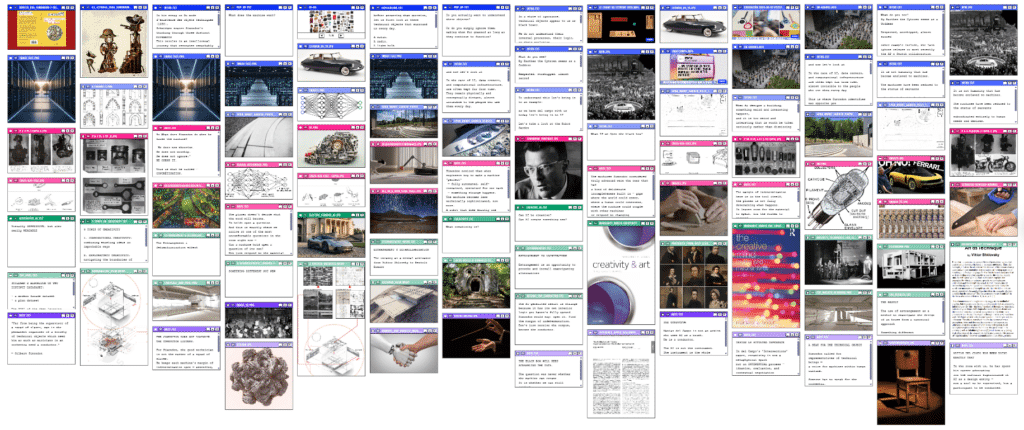Viewport: 1024px width, 430px height.
Task: Select the trees and paved plaza photo
Action: (x=838, y=136)
